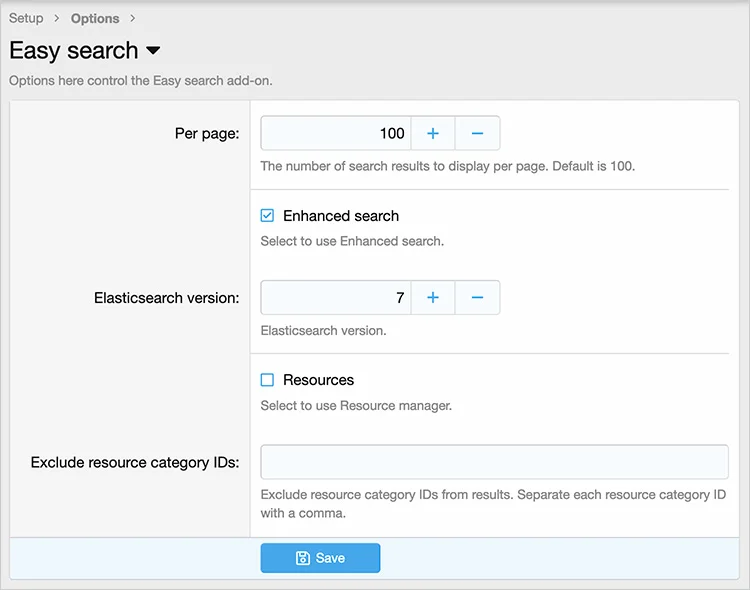Click the floppy disk icon on Save
The width and height of the screenshot is (750, 590).
[x=303, y=558]
